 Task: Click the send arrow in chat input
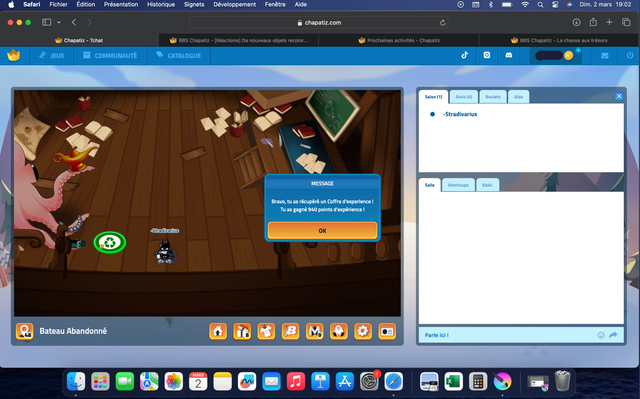tap(613, 335)
